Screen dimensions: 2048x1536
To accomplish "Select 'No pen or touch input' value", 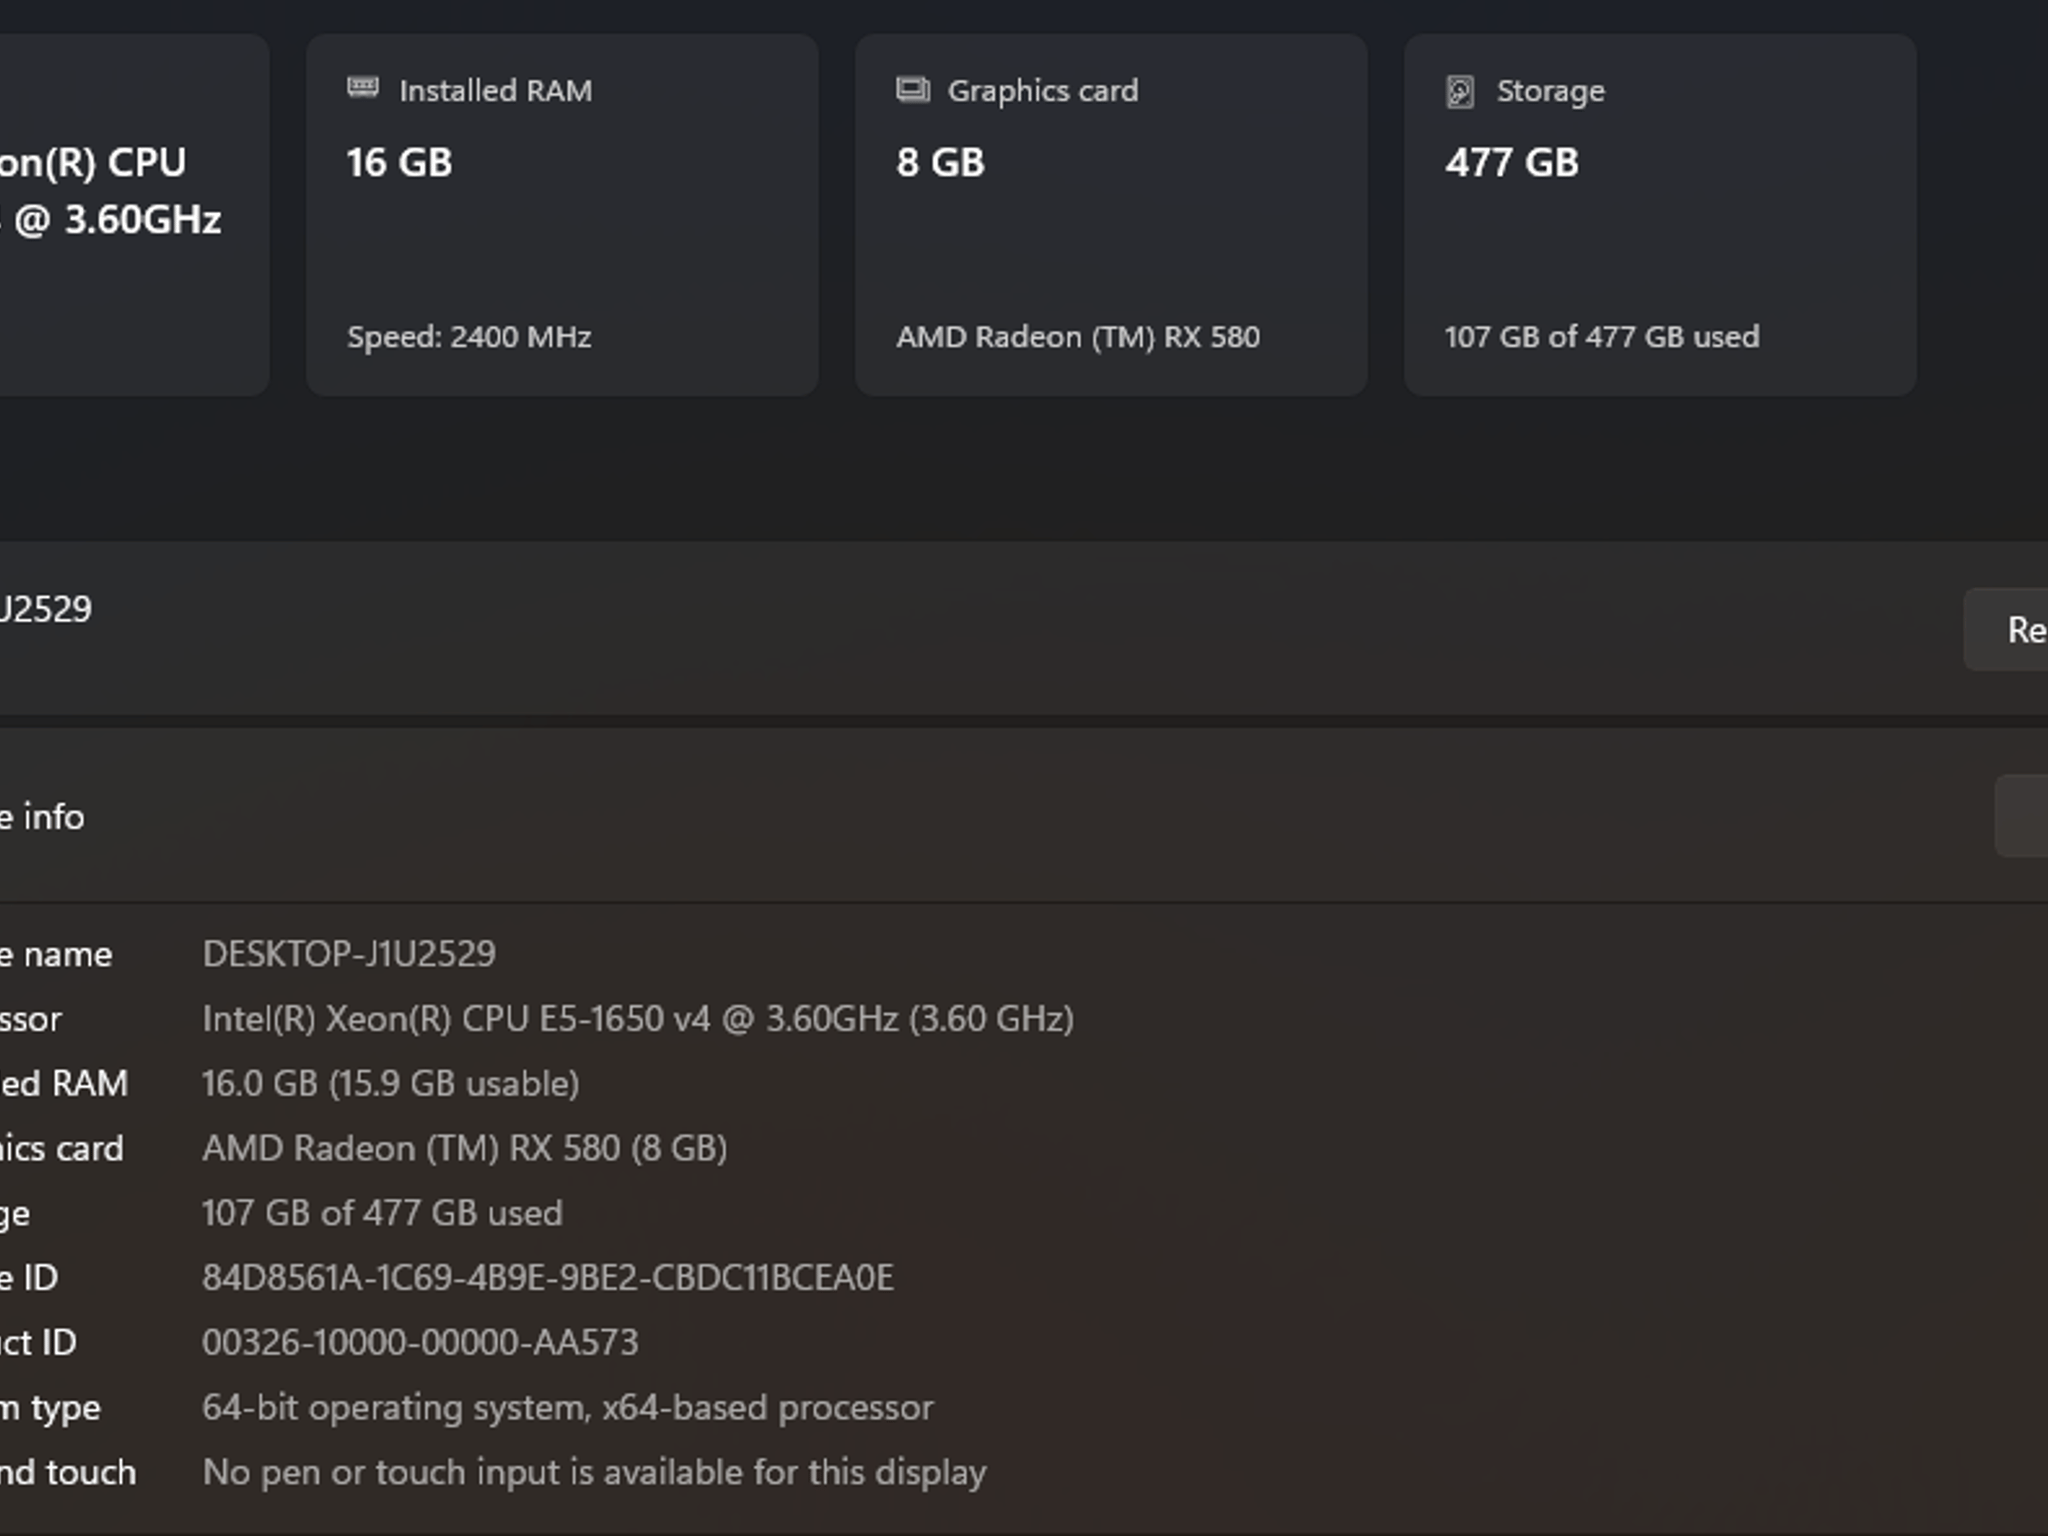I will point(594,1473).
